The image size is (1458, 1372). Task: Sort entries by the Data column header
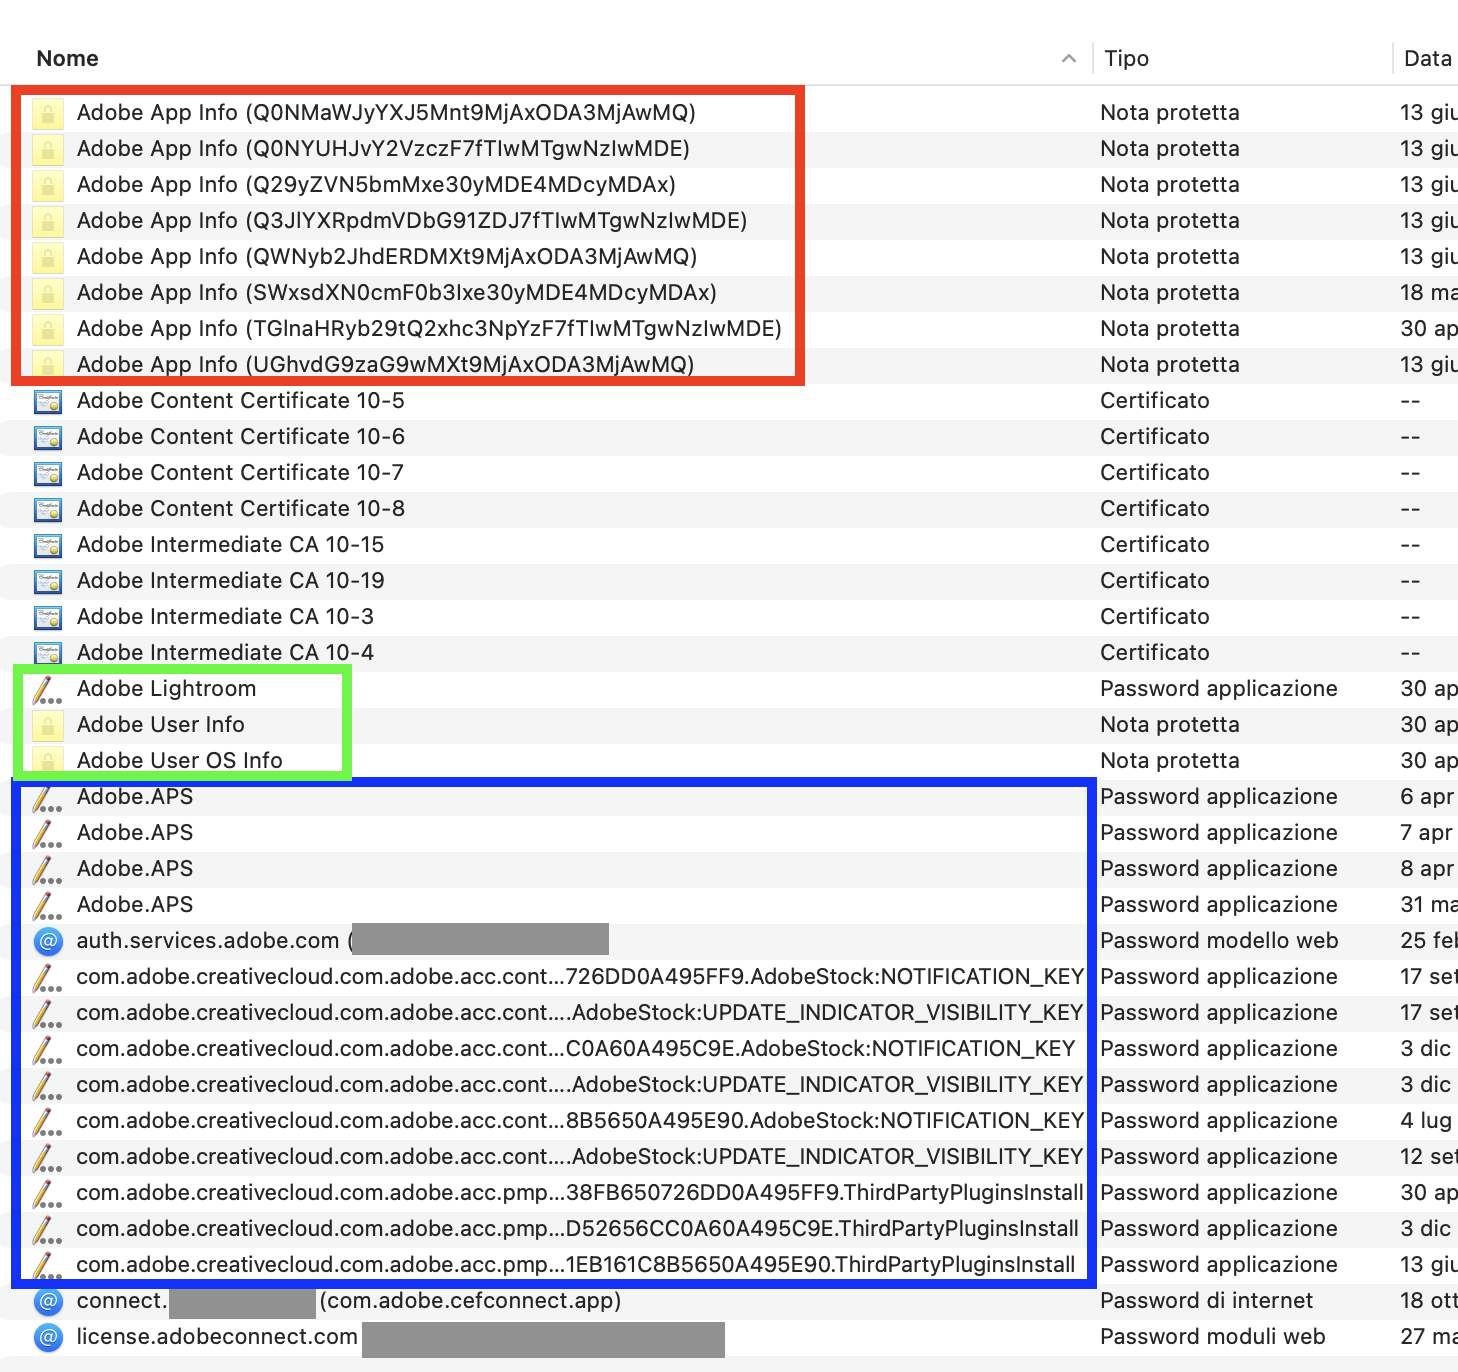[x=1427, y=58]
